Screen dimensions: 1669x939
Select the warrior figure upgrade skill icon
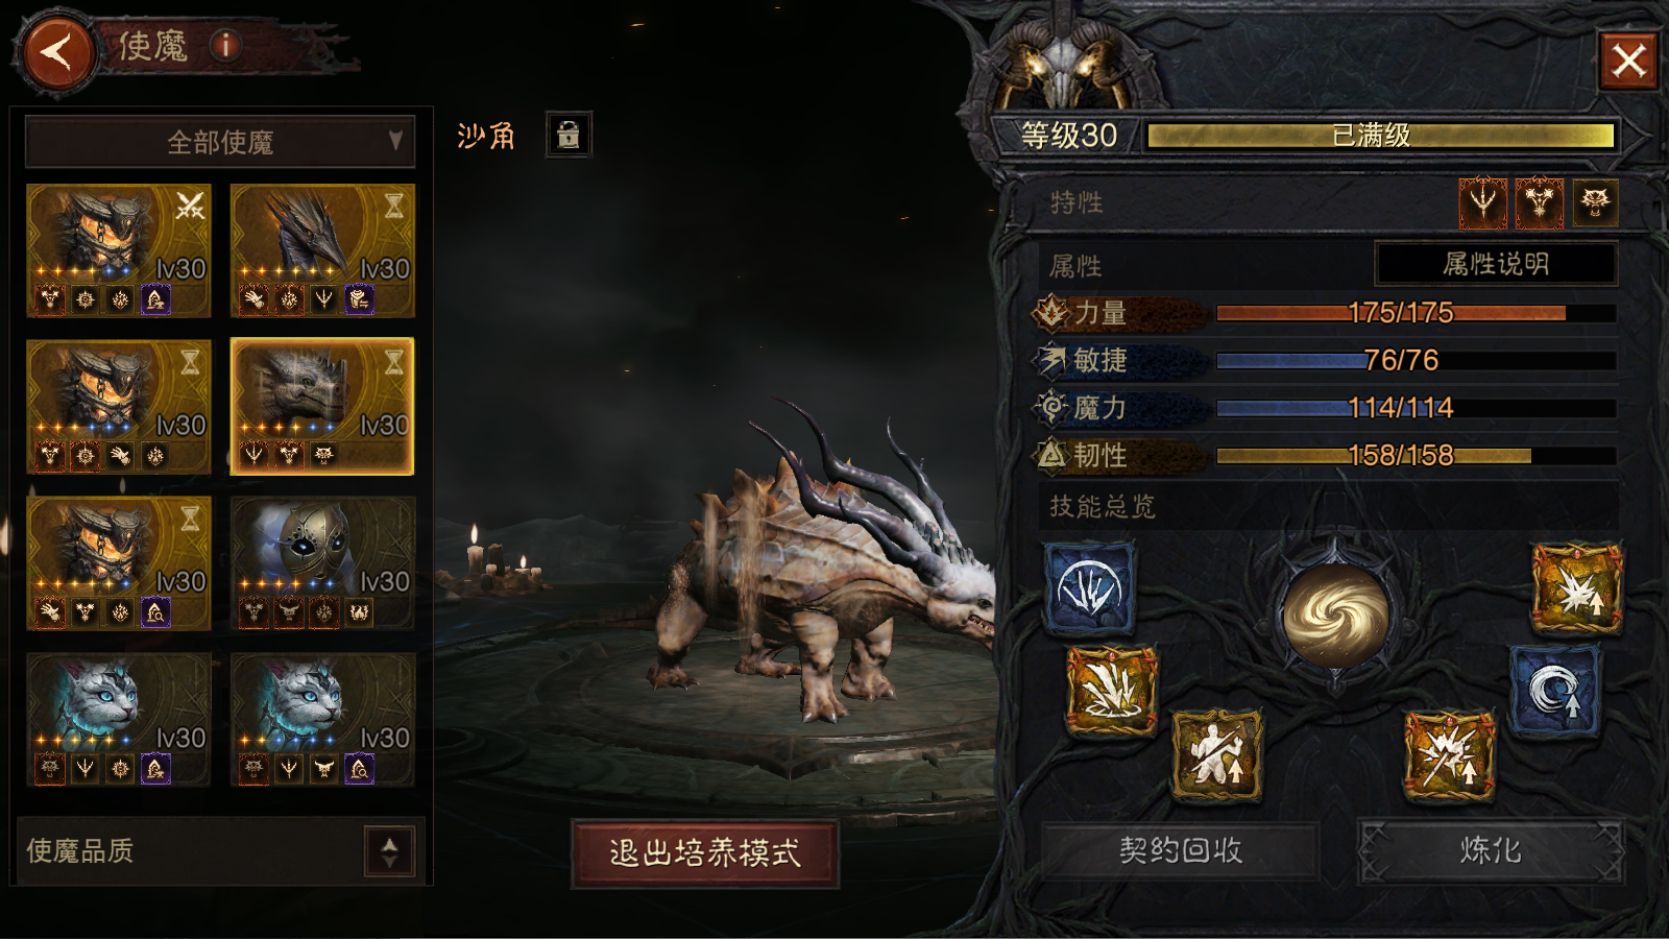click(1216, 755)
